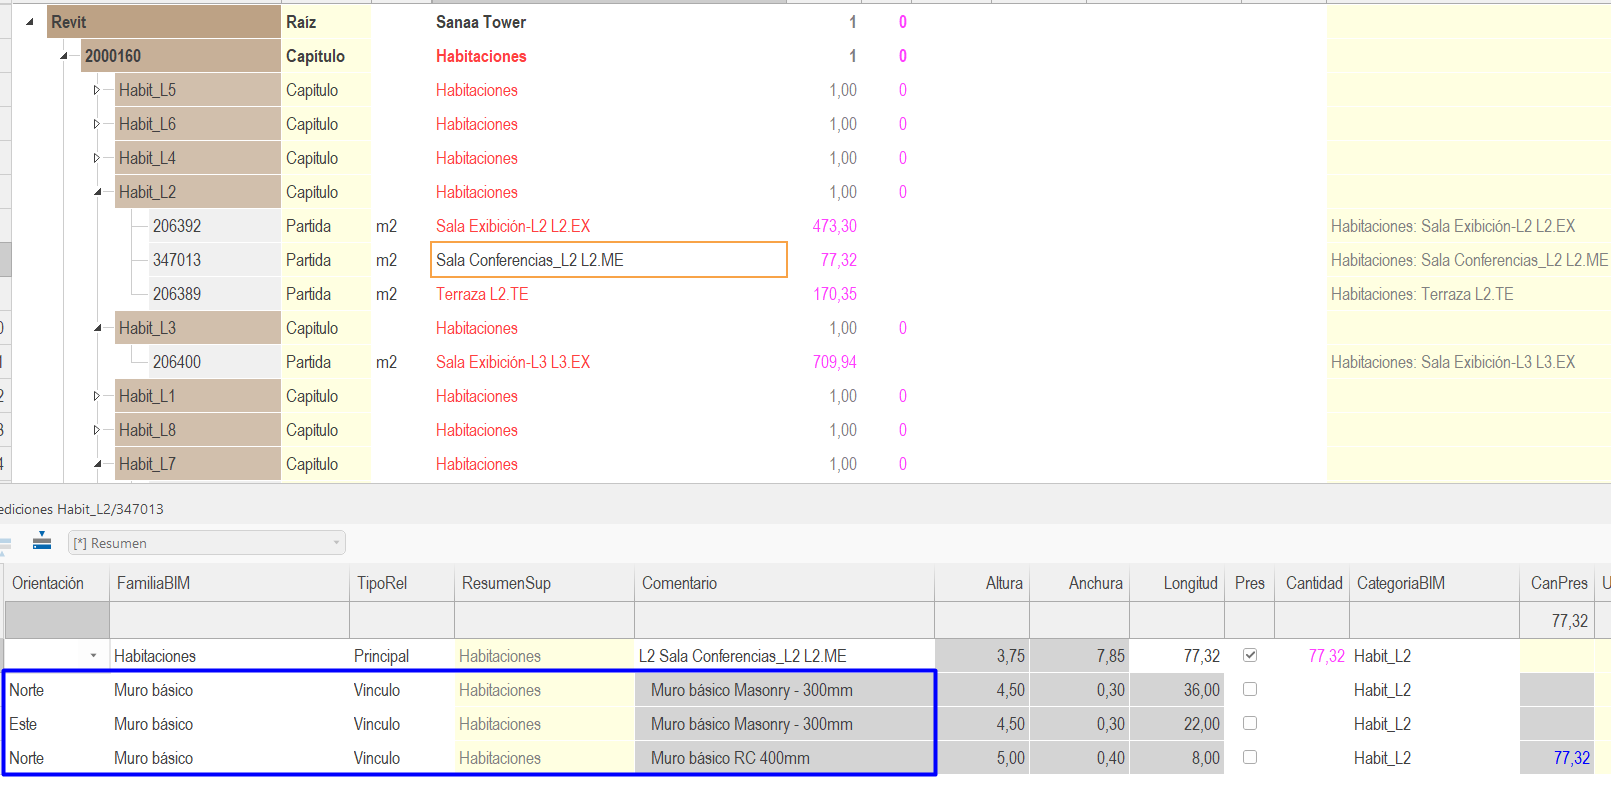This screenshot has width=1611, height=792.
Task: Click the Longitud column header
Action: 1177,583
